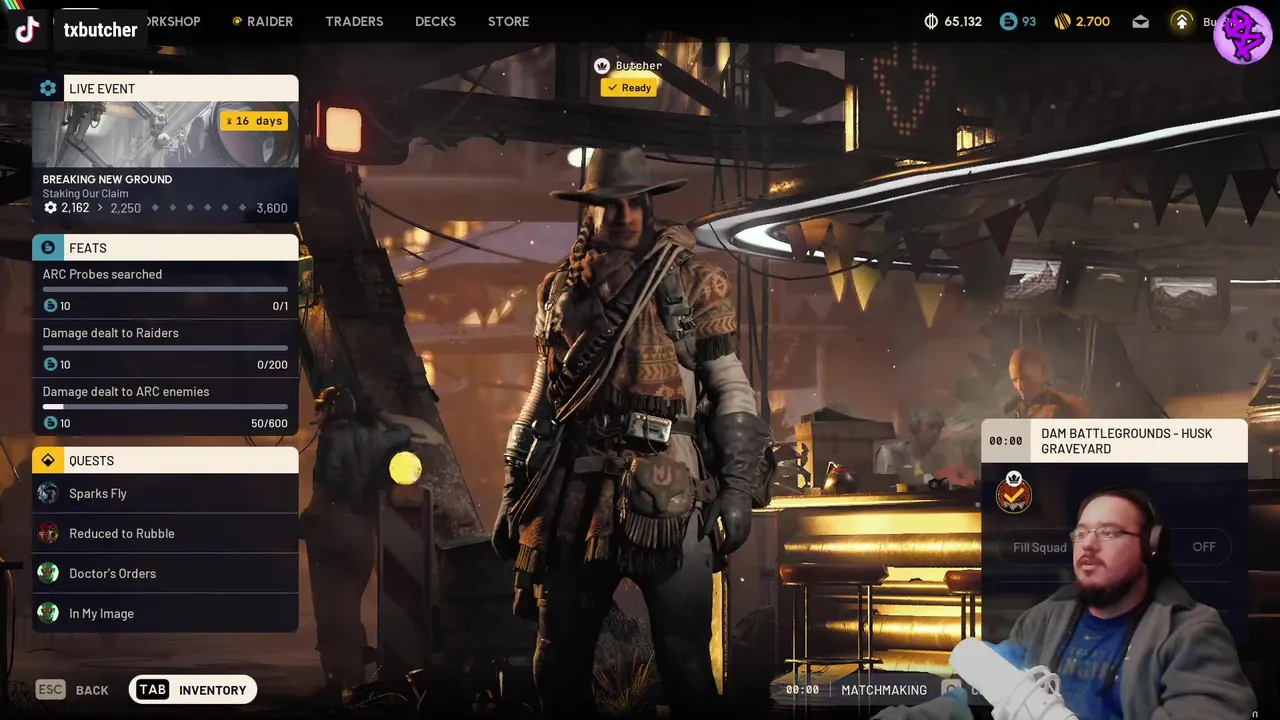The width and height of the screenshot is (1280, 720).
Task: Open the DECKS tab
Action: pyautogui.click(x=435, y=21)
